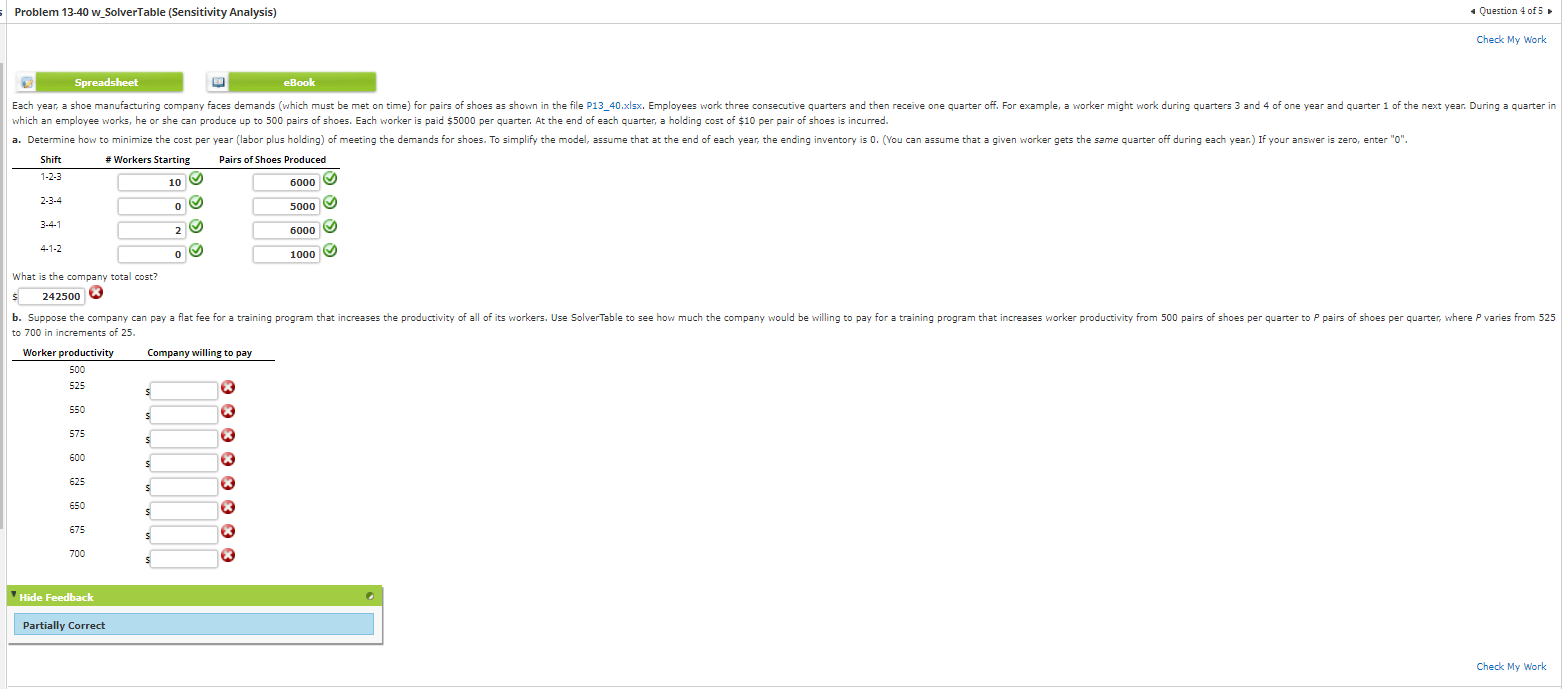The height and width of the screenshot is (689, 1564).
Task: Collapse the Hide Feedback panel header
Action: pyautogui.click(x=194, y=597)
